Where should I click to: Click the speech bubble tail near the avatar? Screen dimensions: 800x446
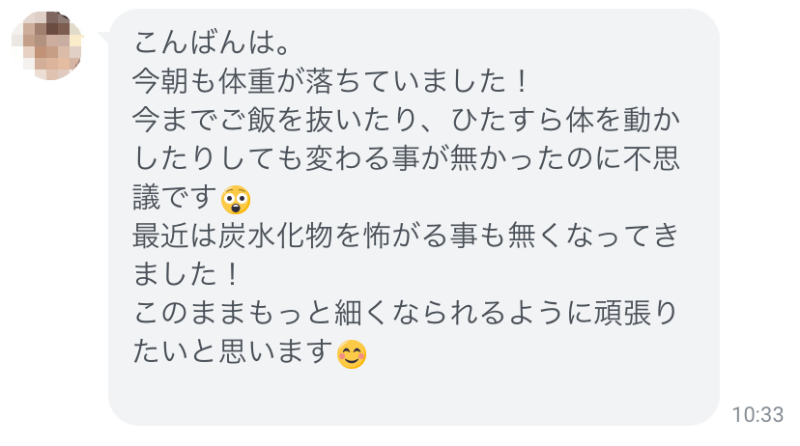(104, 37)
